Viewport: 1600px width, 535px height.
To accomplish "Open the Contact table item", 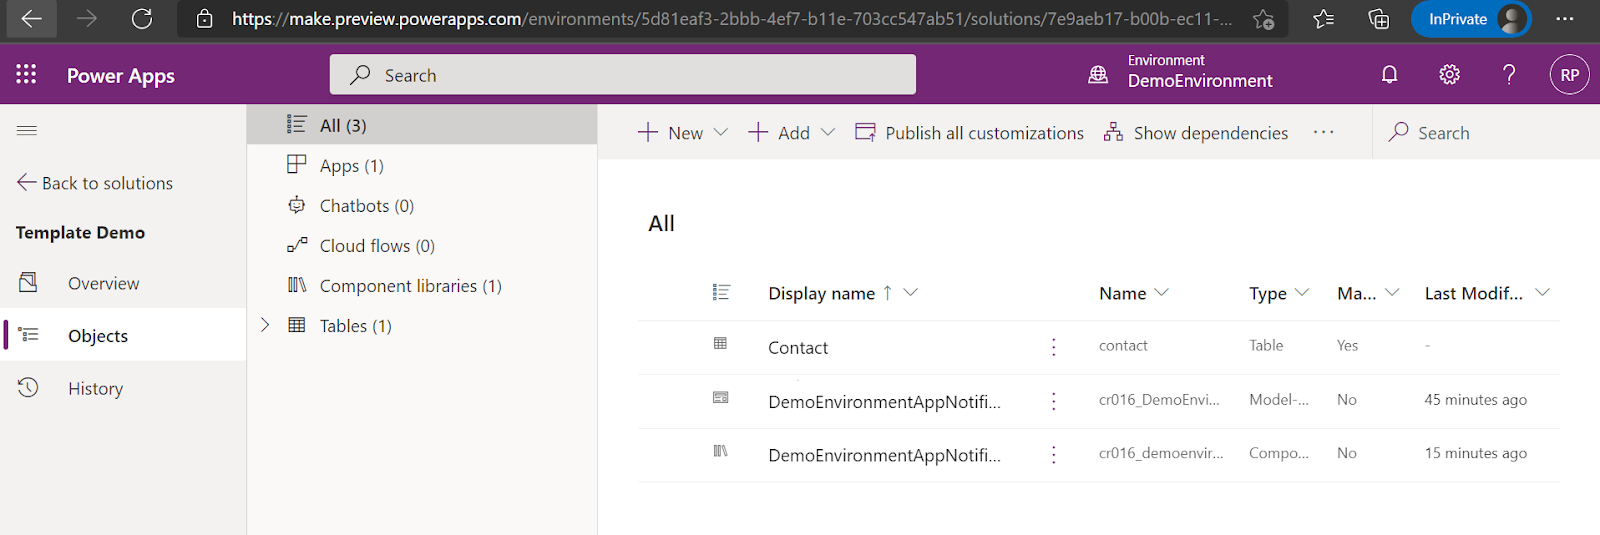I will point(798,348).
